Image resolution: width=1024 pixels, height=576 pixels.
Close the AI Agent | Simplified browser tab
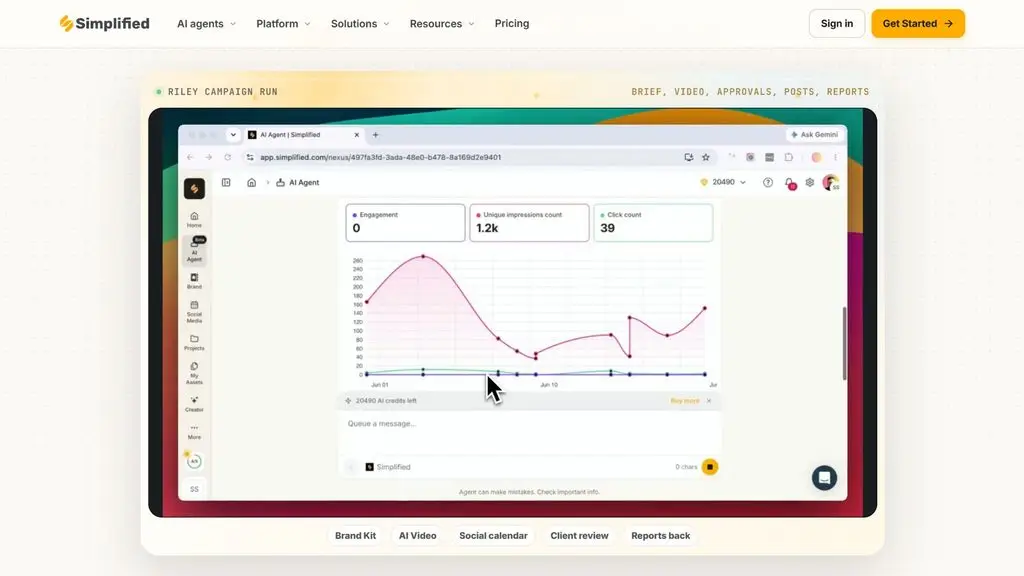[357, 135]
